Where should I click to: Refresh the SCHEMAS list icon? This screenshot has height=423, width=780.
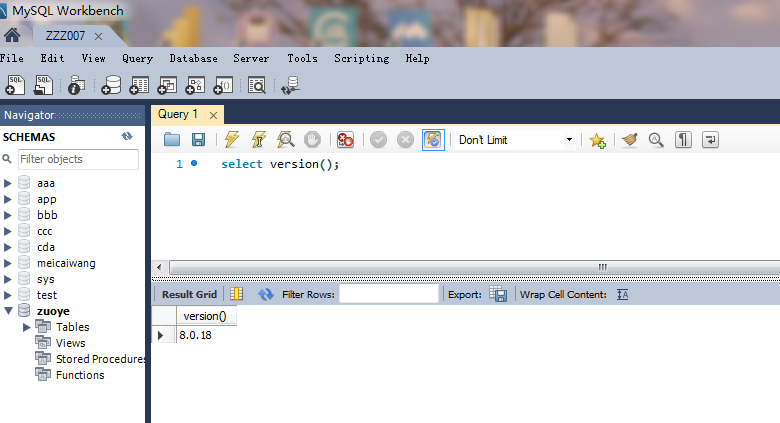[127, 136]
